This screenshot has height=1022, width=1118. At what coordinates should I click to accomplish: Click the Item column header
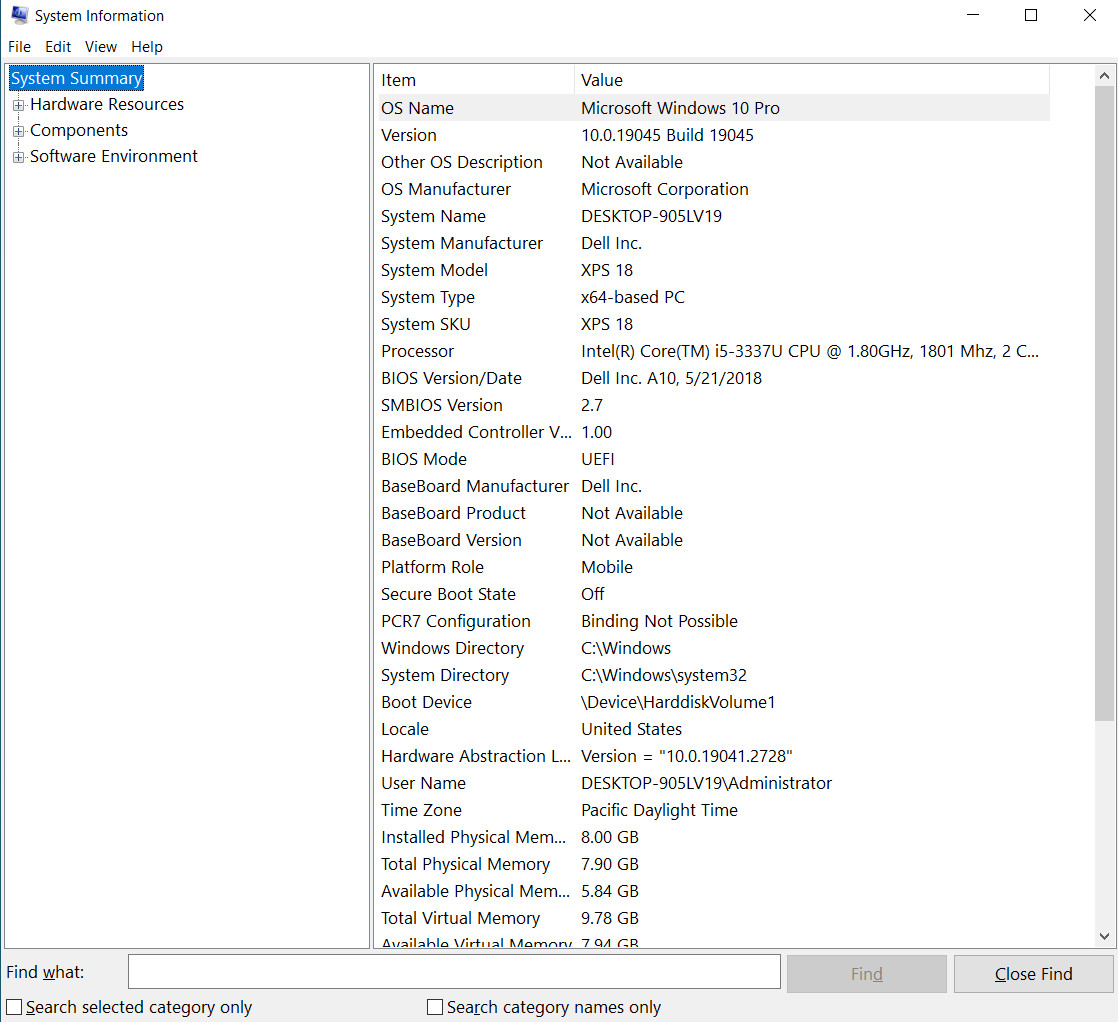click(476, 80)
